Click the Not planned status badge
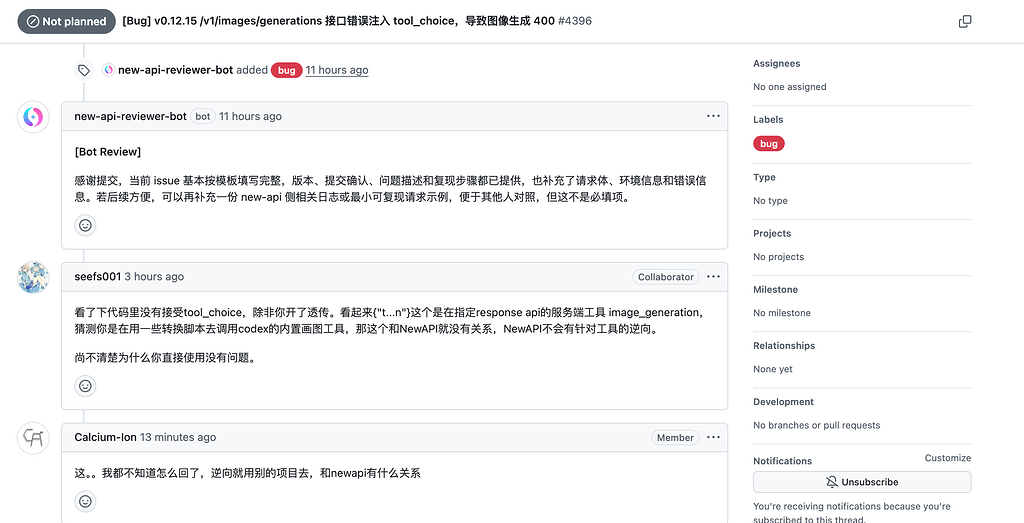Viewport: 1024px width, 523px height. (67, 22)
